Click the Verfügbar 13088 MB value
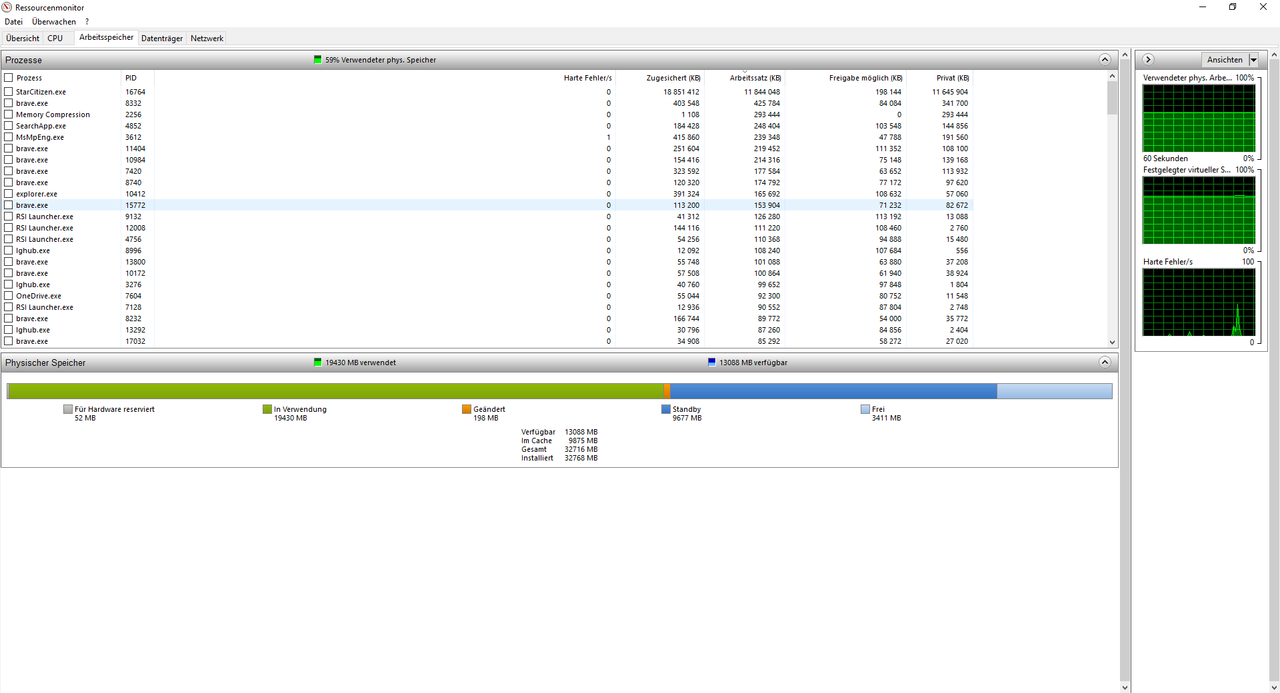Viewport: 1280px width, 693px height. [581, 432]
